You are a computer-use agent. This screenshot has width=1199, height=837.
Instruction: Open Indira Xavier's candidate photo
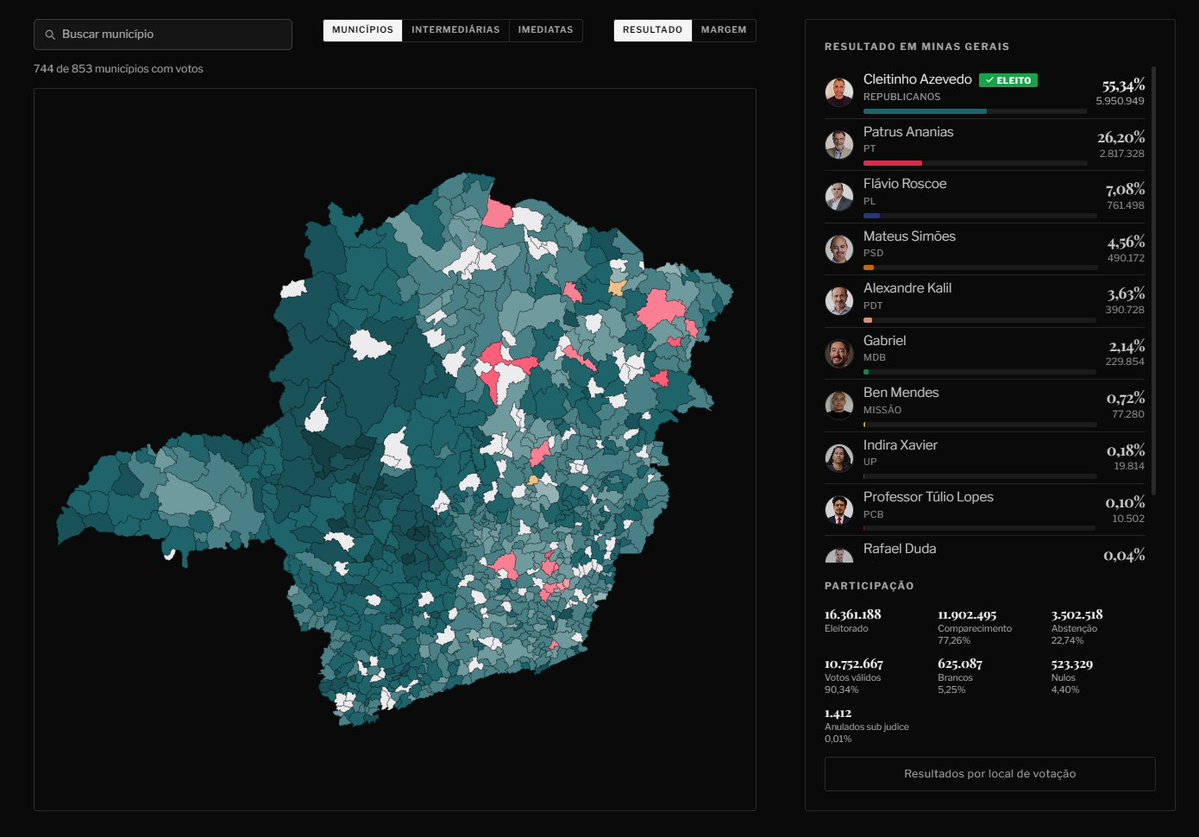(839, 458)
